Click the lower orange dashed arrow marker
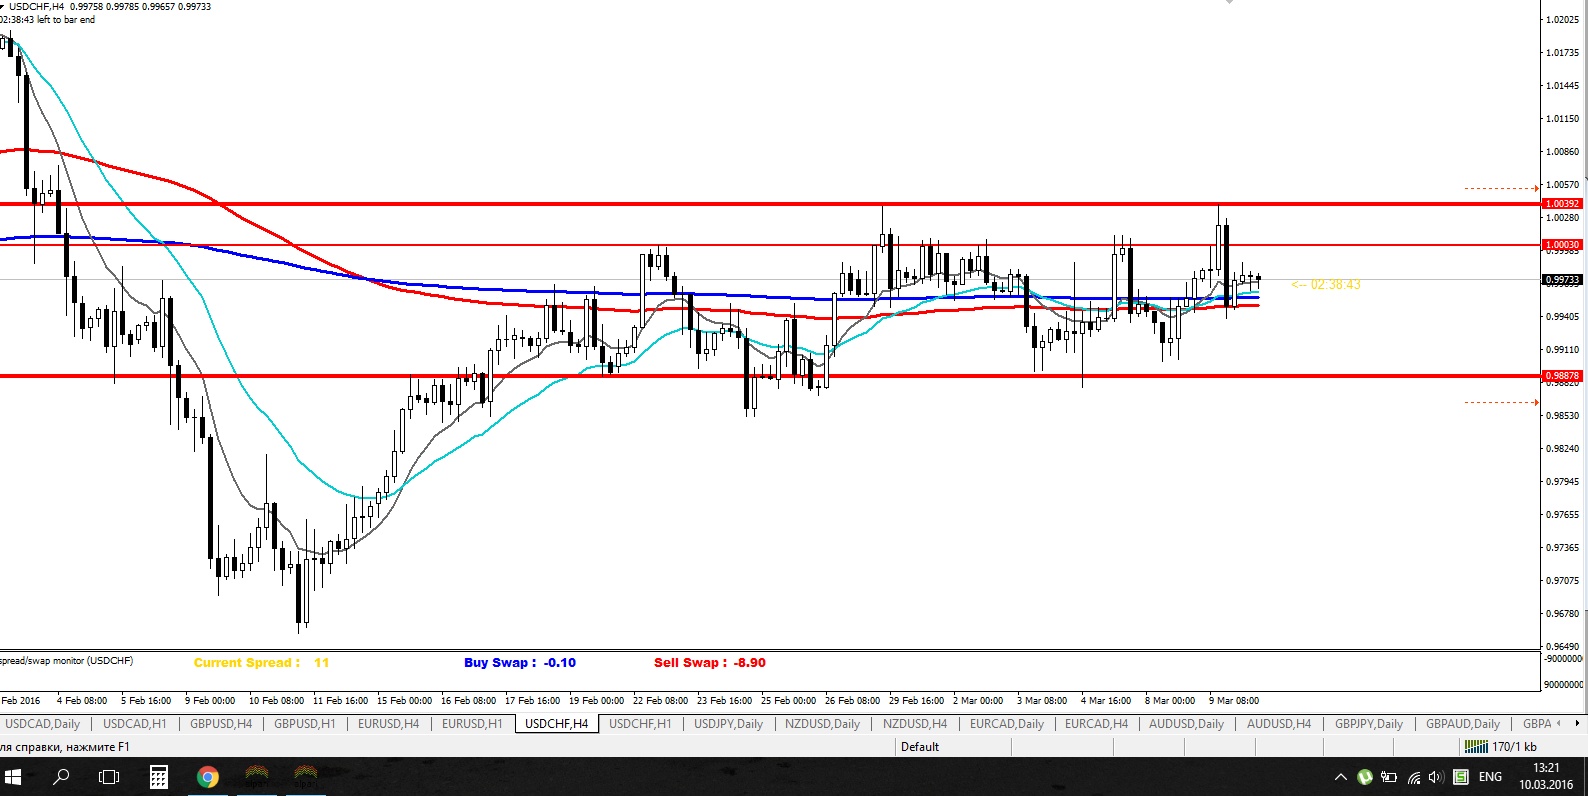This screenshot has width=1588, height=796. click(x=1502, y=402)
